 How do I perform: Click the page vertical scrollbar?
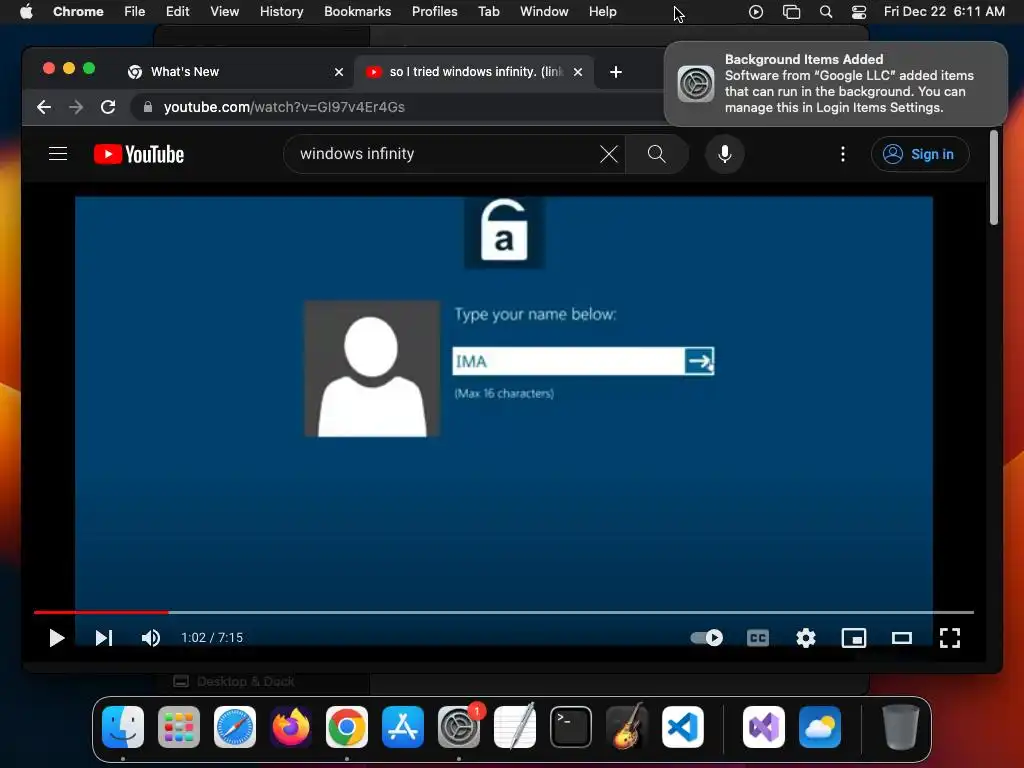[993, 178]
